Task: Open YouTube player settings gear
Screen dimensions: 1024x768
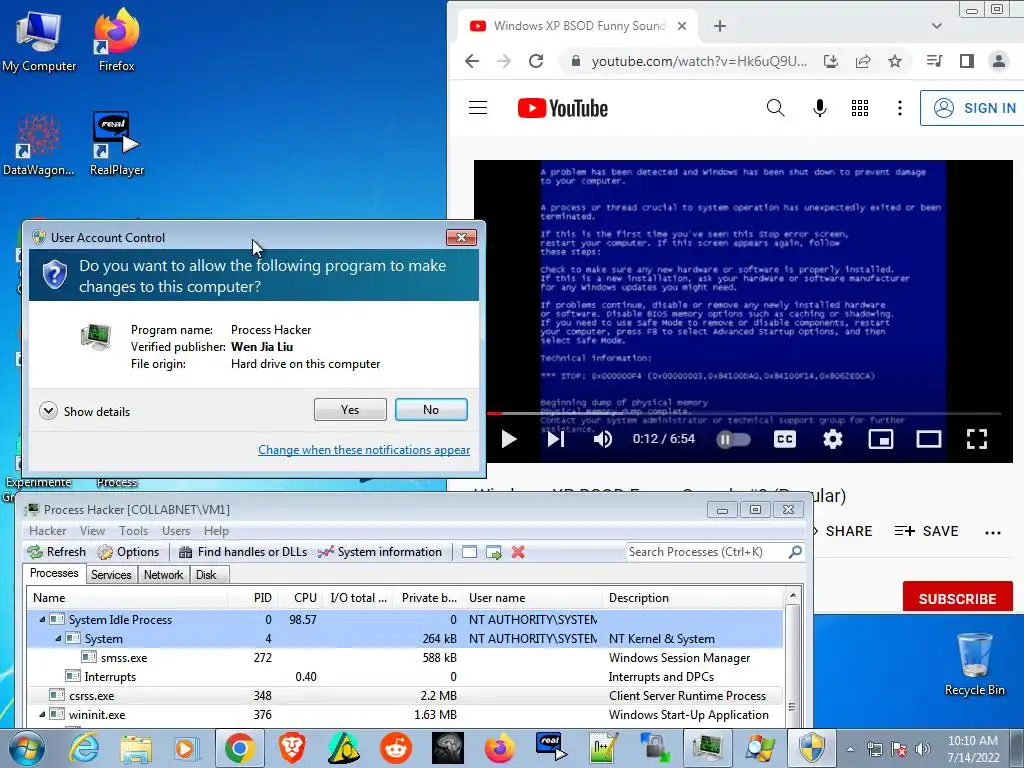Action: pos(833,439)
